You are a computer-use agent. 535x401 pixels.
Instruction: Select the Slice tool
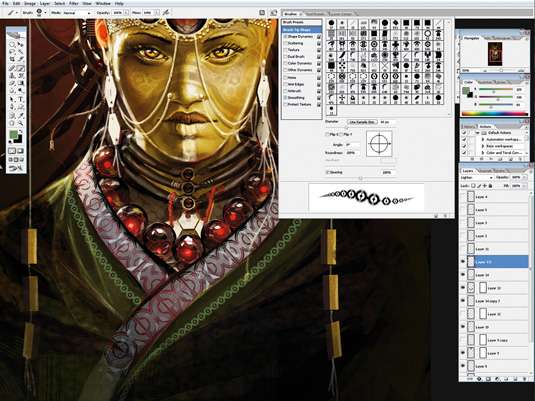tap(21, 59)
